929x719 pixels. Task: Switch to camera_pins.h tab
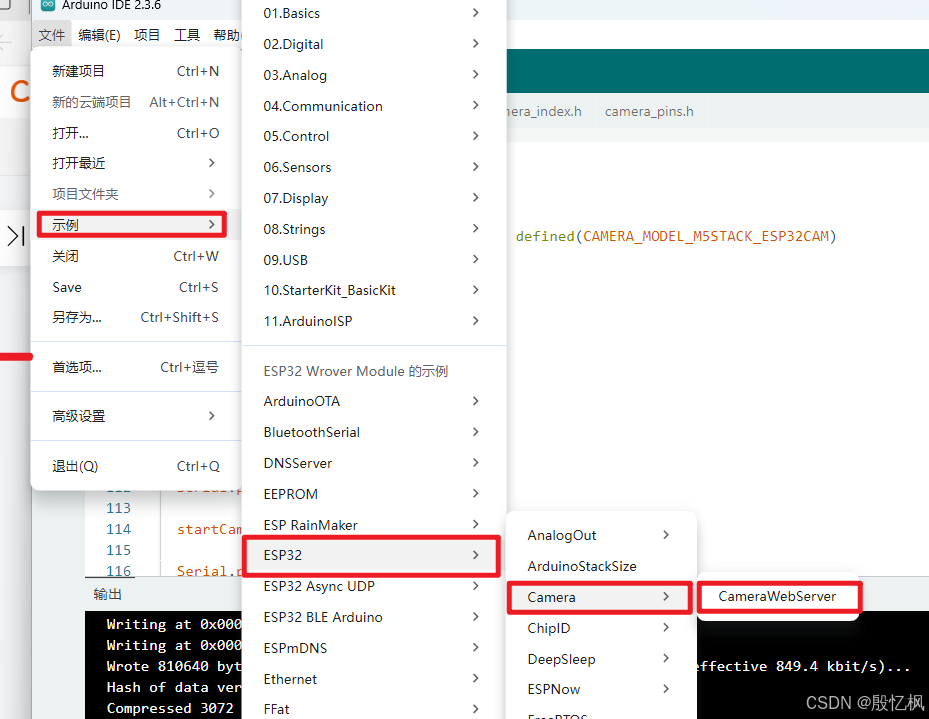[x=649, y=111]
